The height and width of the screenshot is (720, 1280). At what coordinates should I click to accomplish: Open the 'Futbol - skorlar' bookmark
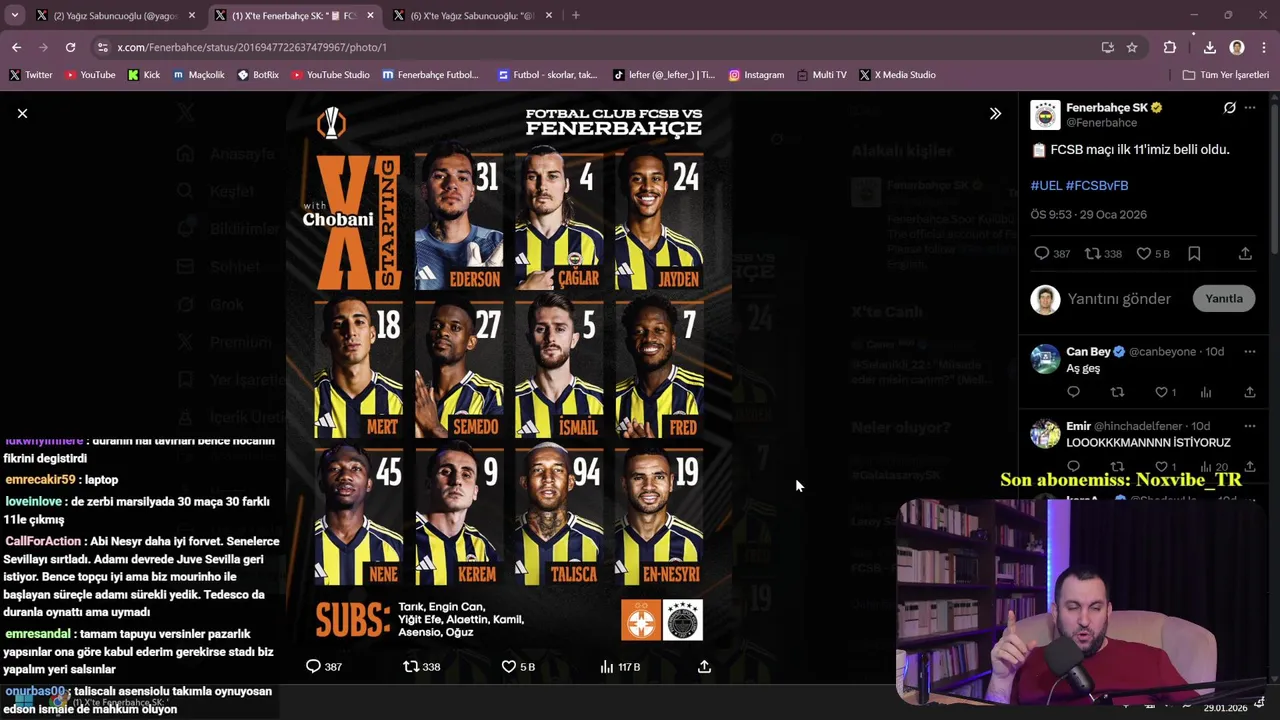(547, 75)
